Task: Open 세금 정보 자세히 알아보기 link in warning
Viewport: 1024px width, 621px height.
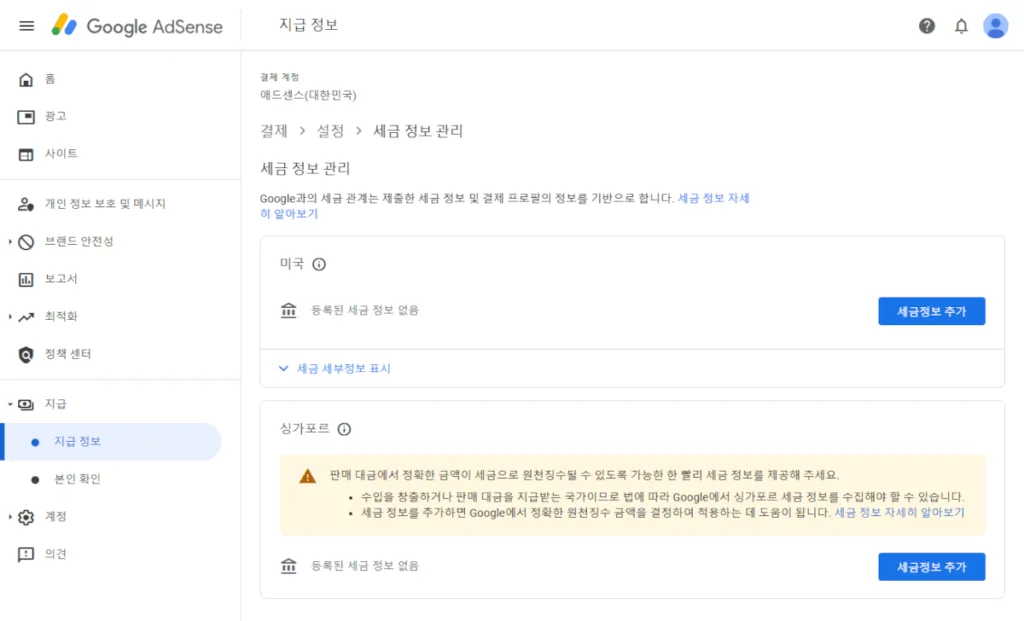Action: tap(899, 512)
